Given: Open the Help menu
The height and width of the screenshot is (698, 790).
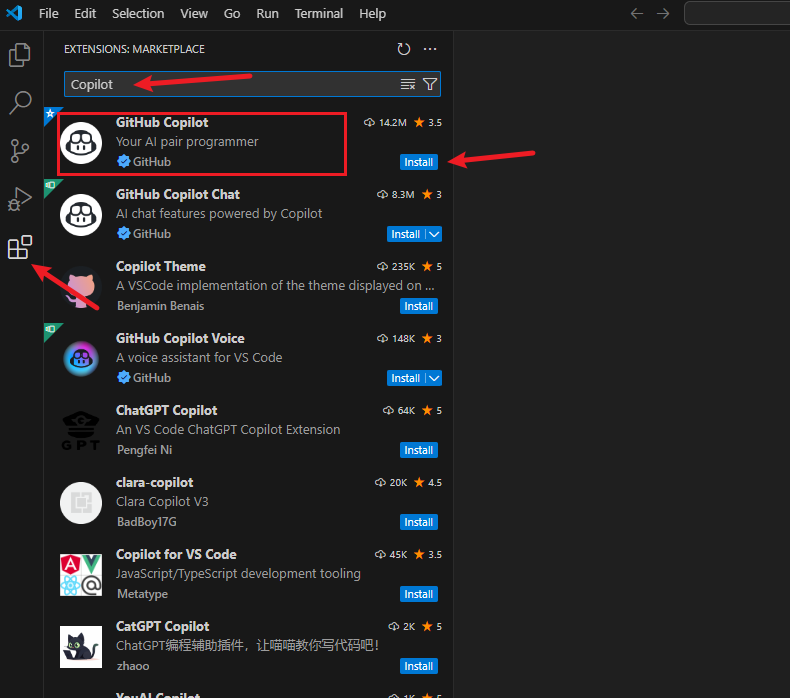Looking at the screenshot, I should point(372,14).
